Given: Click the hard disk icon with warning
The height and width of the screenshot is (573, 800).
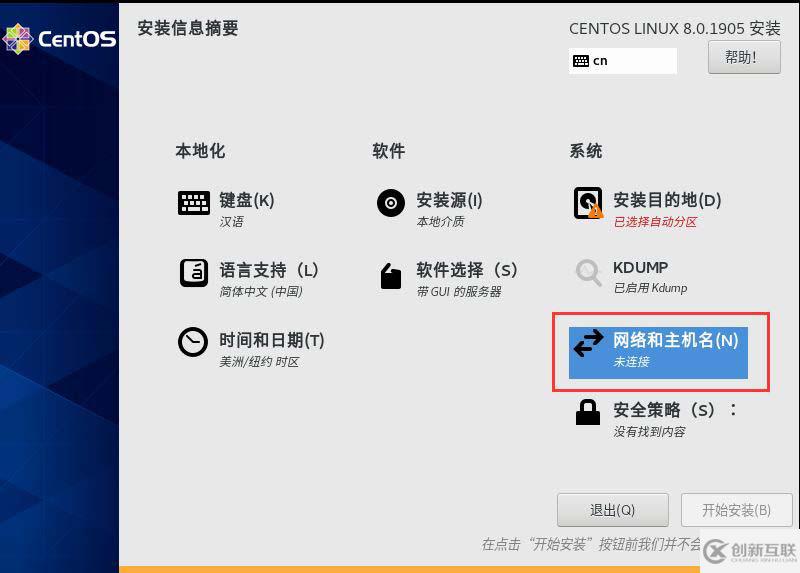Looking at the screenshot, I should pos(588,203).
